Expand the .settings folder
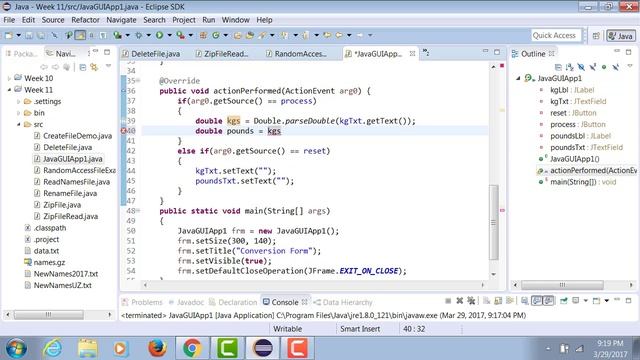This screenshot has height=360, width=640. pyautogui.click(x=18, y=101)
